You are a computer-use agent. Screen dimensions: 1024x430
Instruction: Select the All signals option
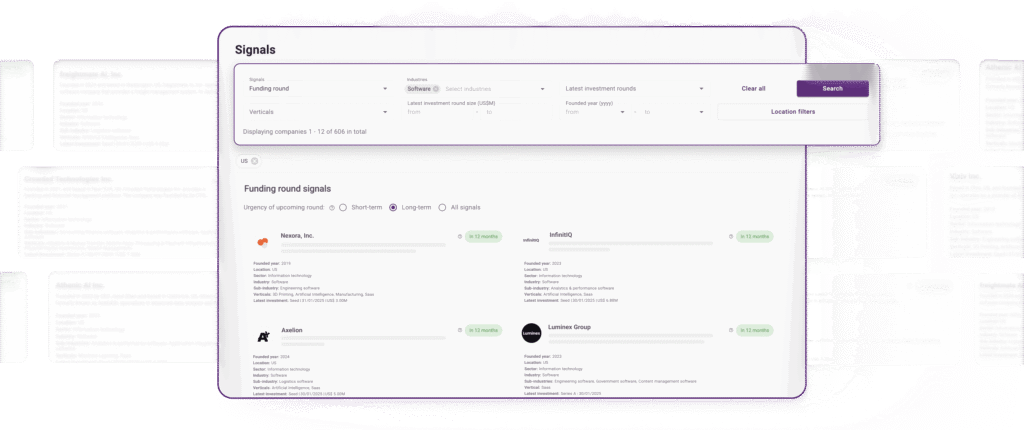443,207
